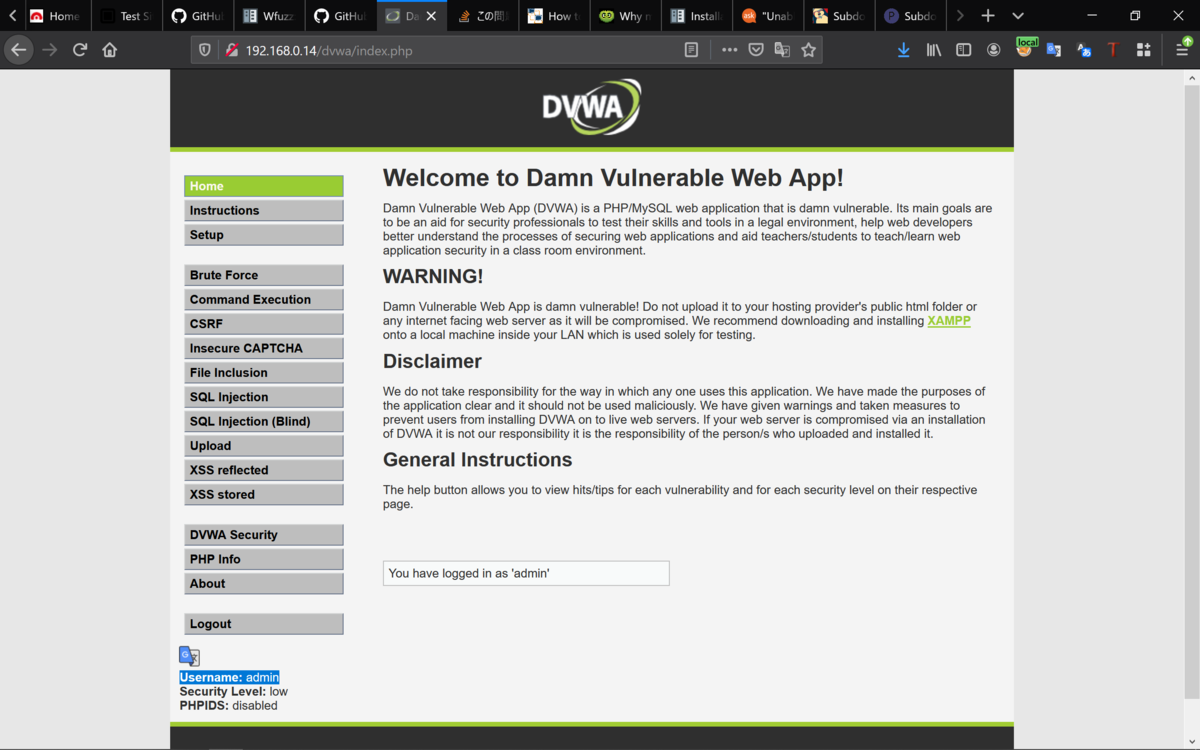Click highlighted 'Username: admin' text
1200x750 pixels.
click(x=229, y=677)
